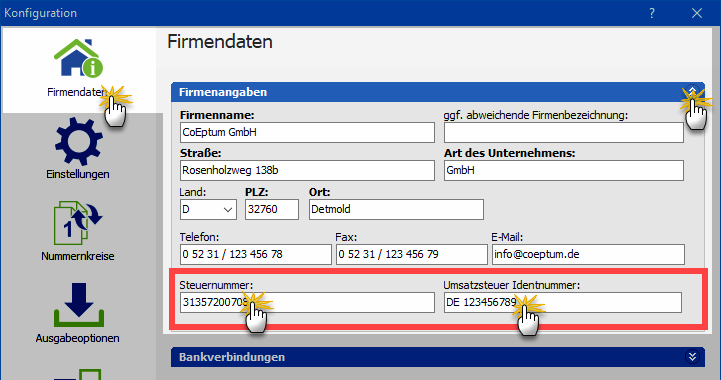This screenshot has width=721, height=380.
Task: Expand the Bankverbindungen section
Action: (x=692, y=357)
